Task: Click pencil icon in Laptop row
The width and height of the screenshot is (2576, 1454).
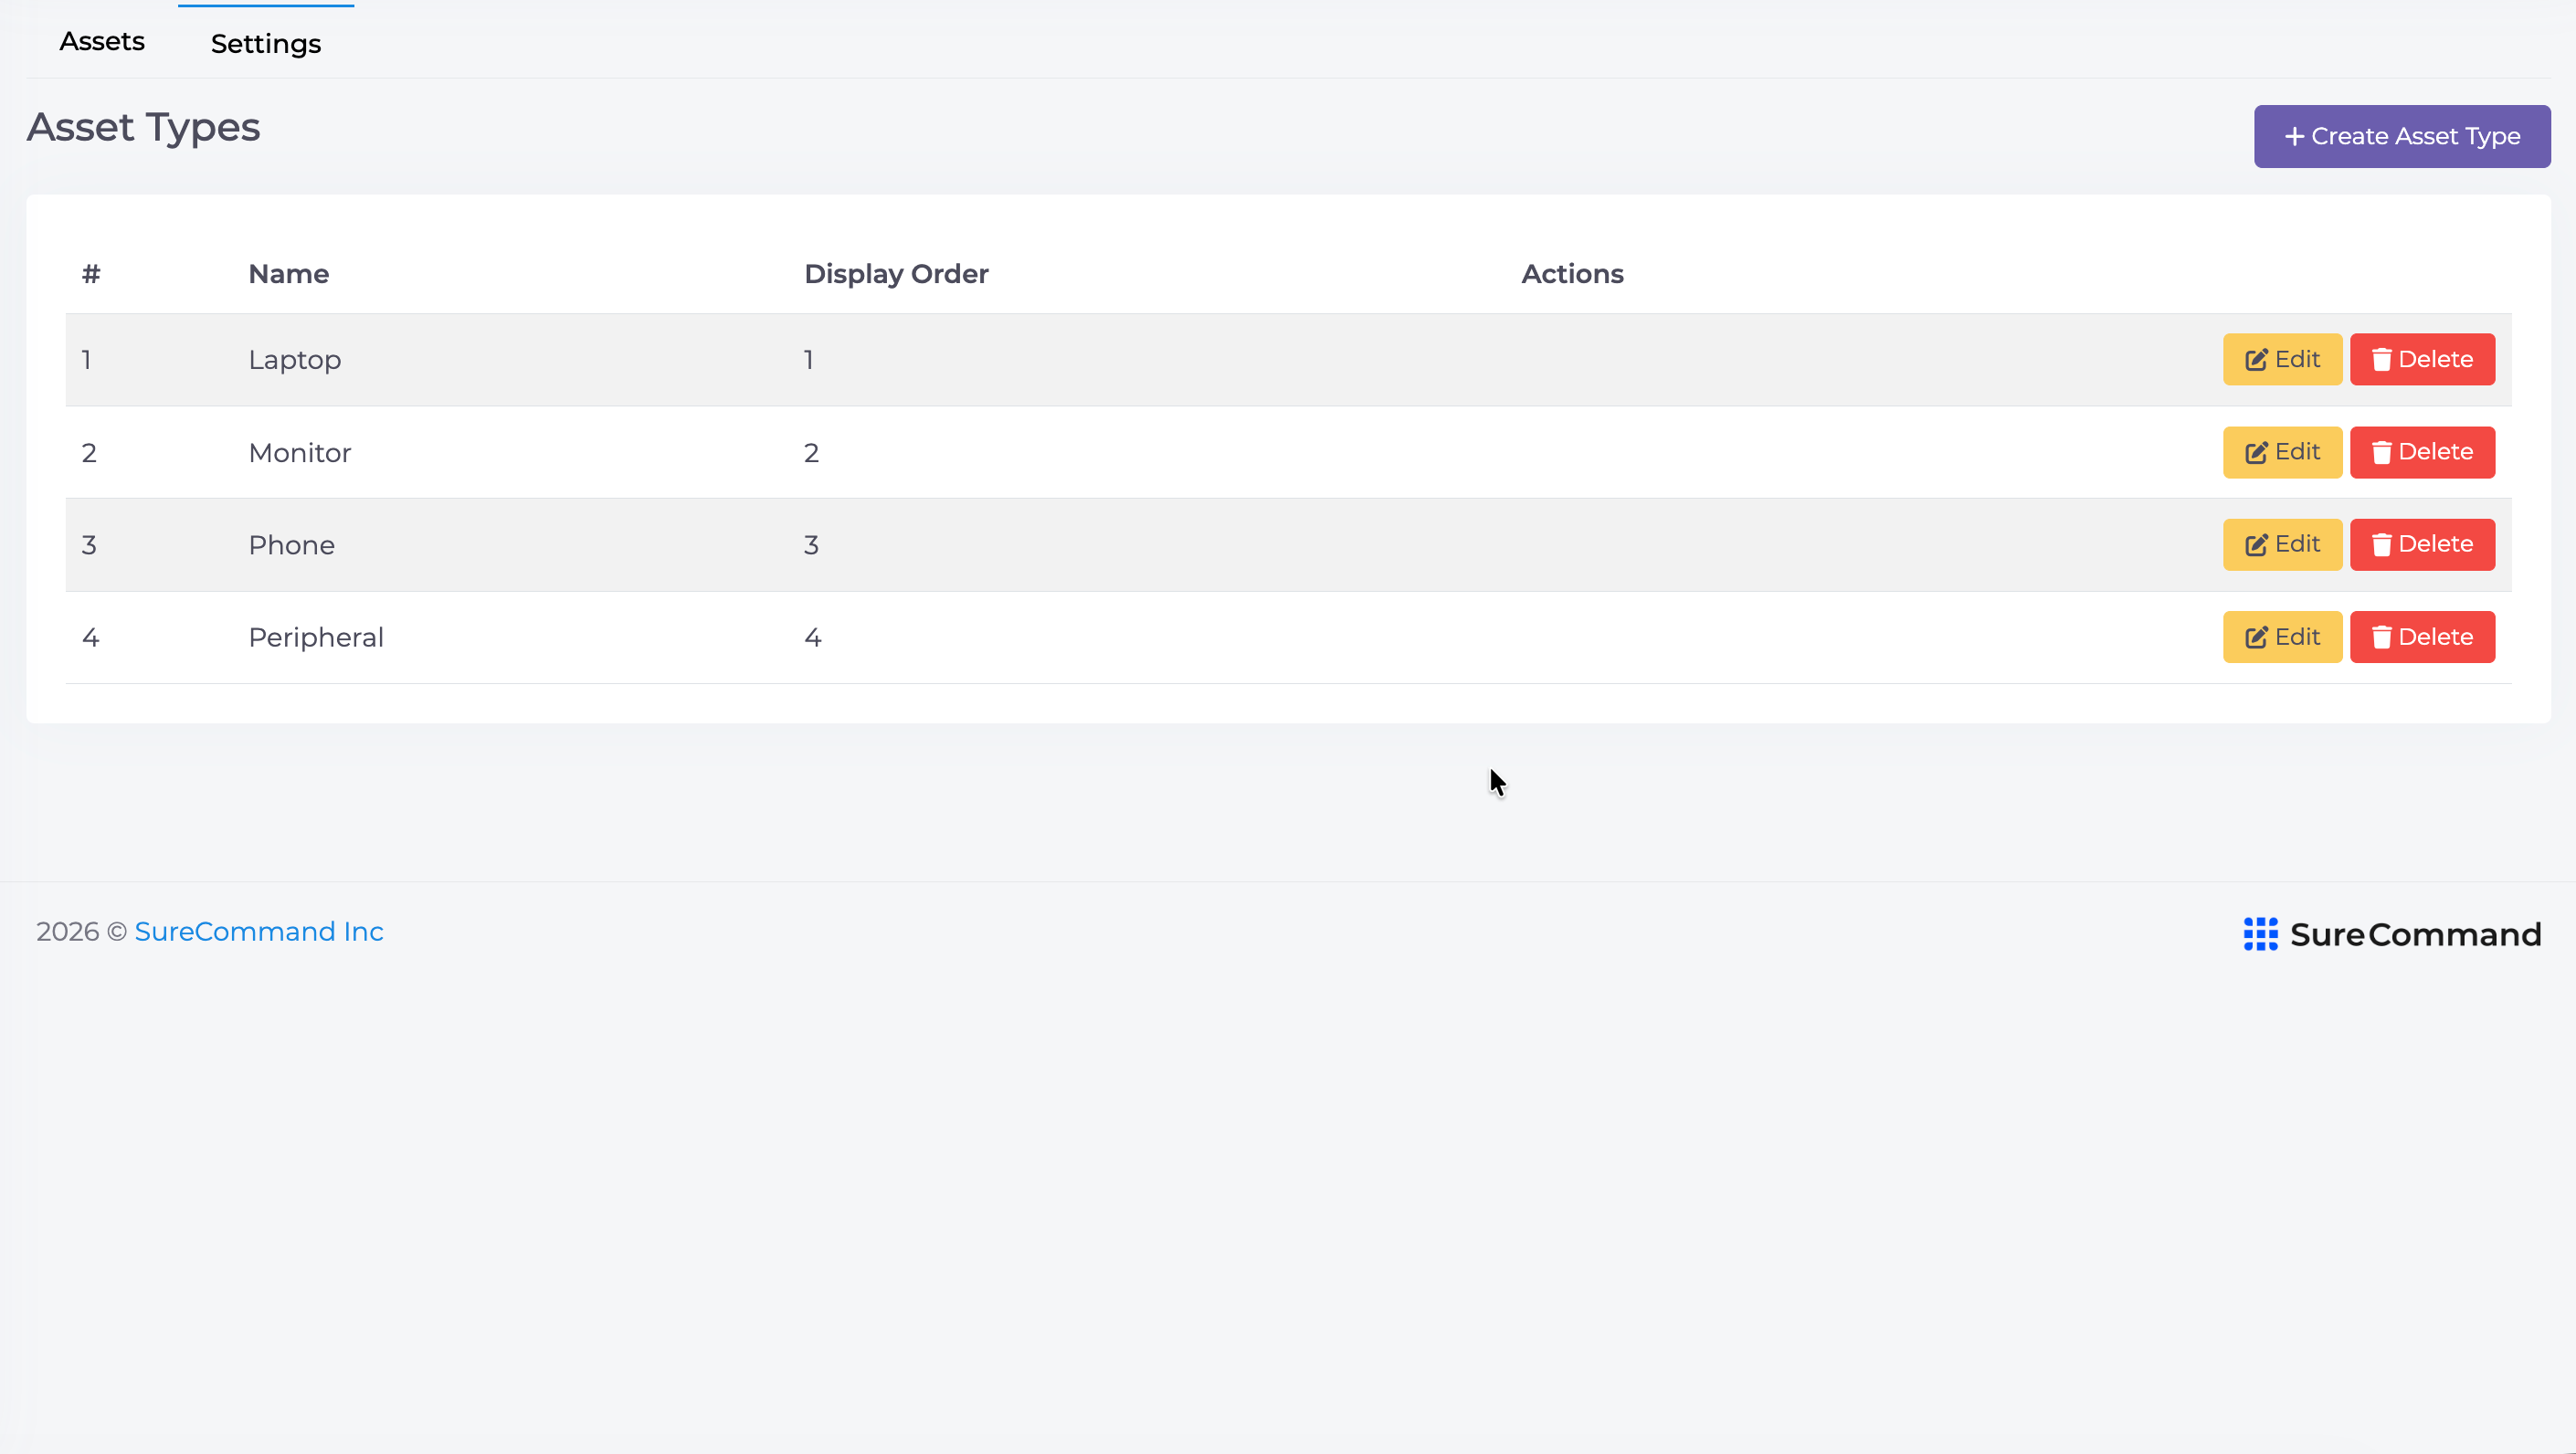Action: (x=2256, y=360)
